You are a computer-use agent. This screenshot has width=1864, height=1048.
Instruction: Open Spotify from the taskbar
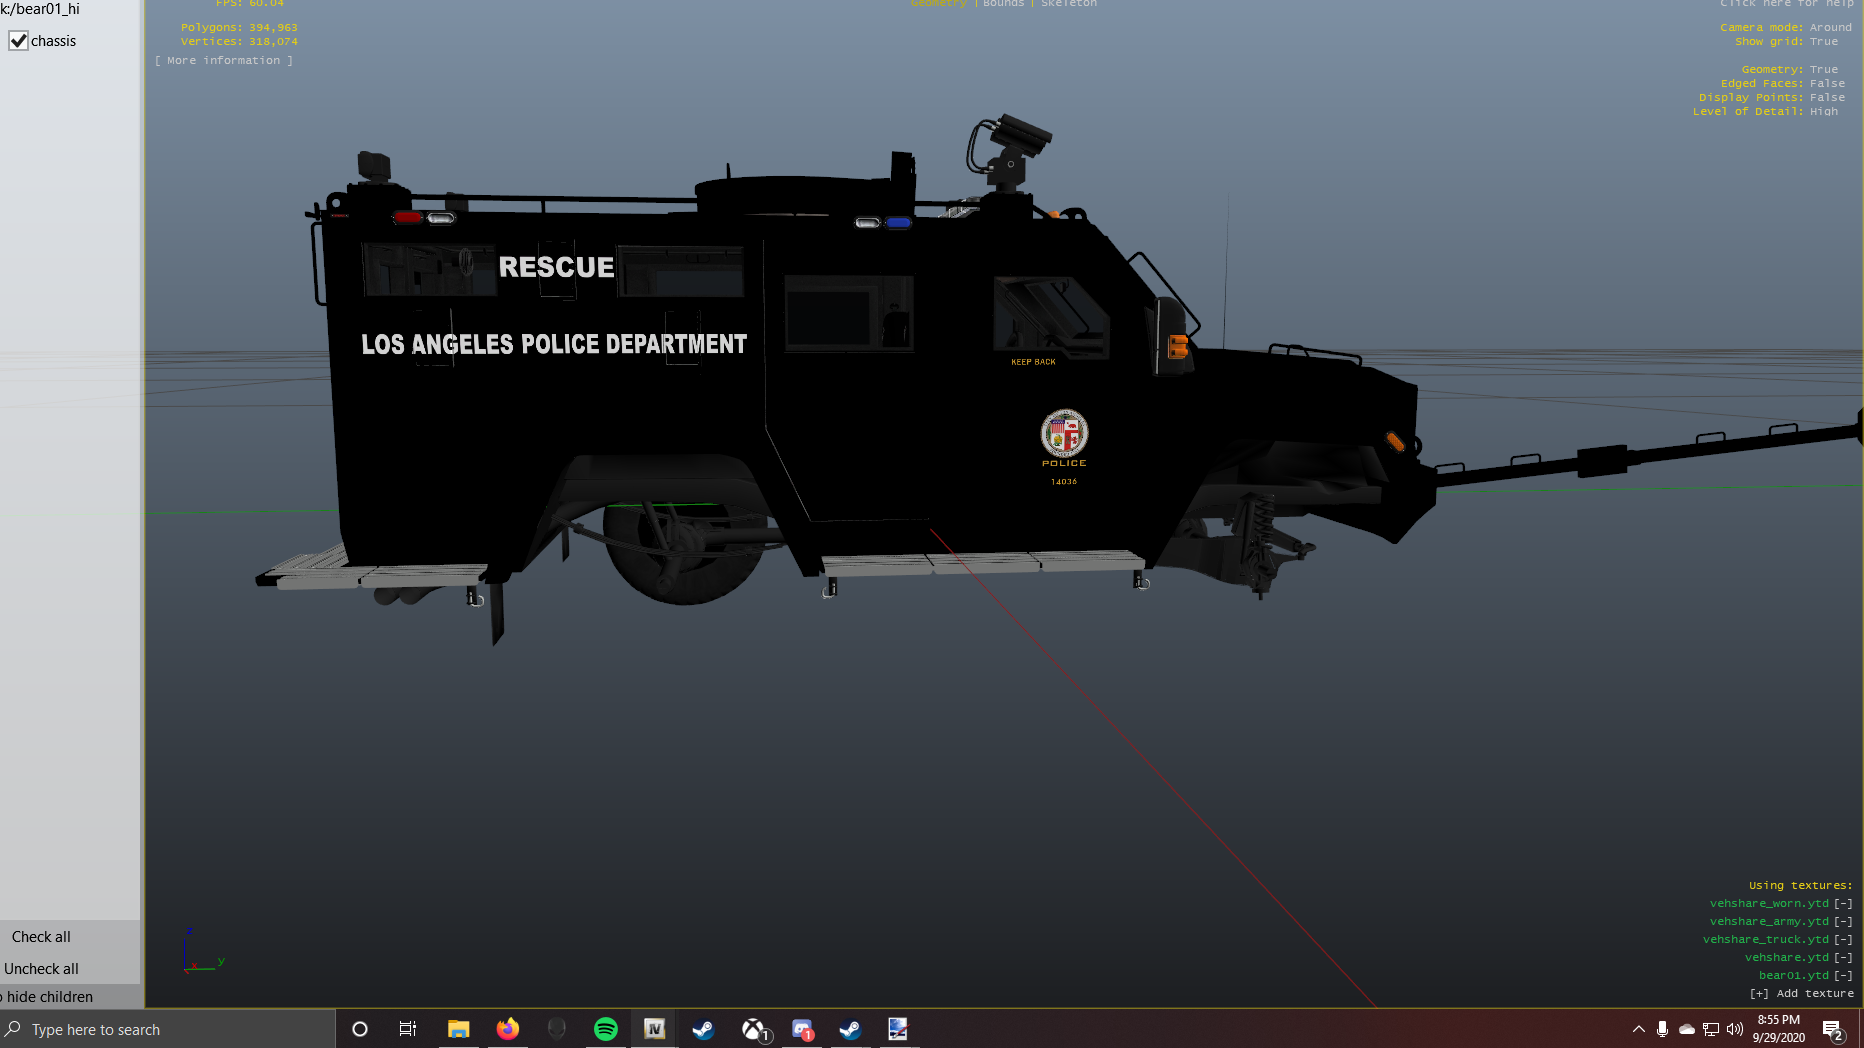pos(606,1029)
